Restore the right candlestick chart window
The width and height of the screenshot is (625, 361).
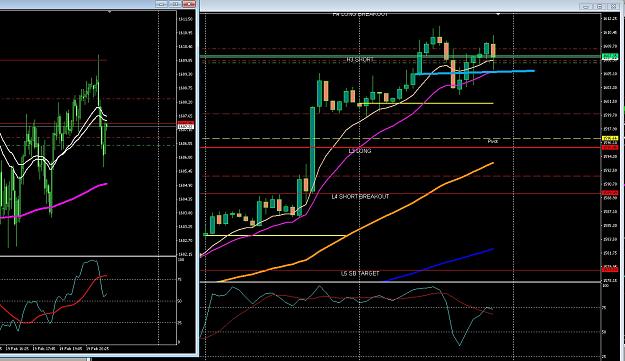[599, 6]
